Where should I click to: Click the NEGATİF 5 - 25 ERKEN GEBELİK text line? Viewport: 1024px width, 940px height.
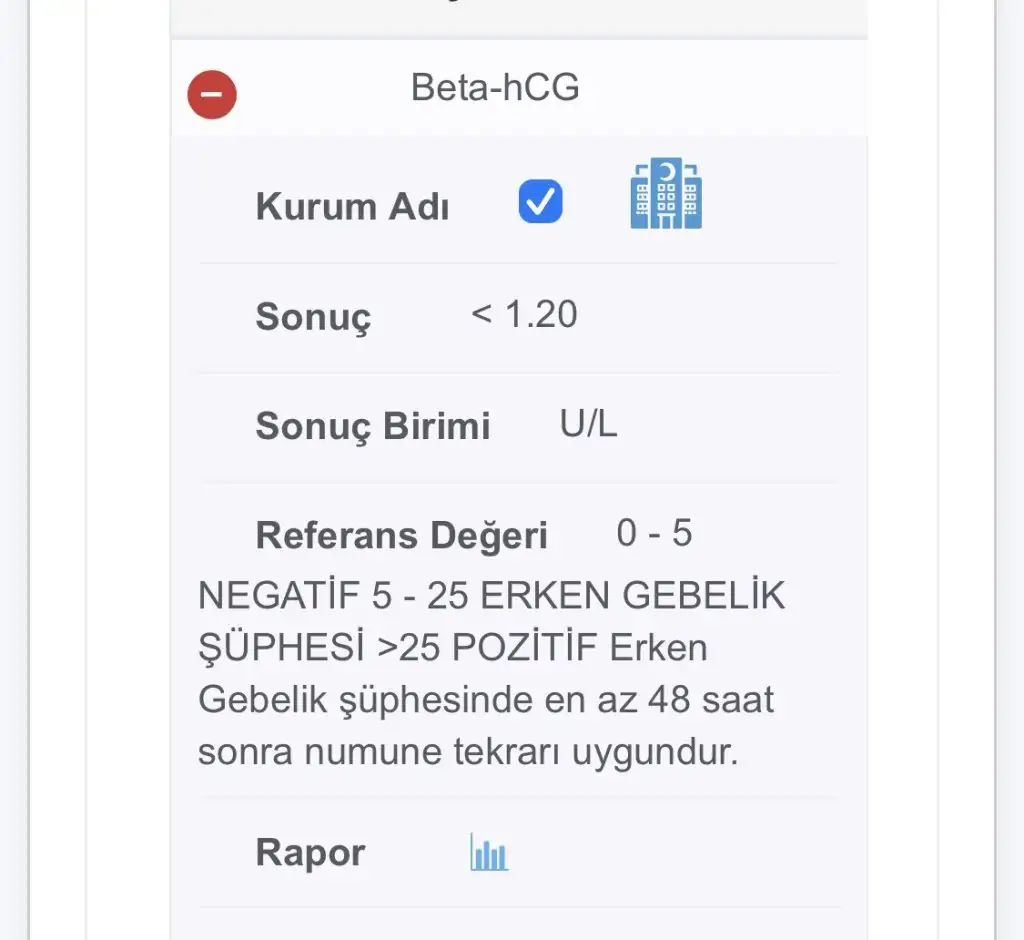pos(491,596)
